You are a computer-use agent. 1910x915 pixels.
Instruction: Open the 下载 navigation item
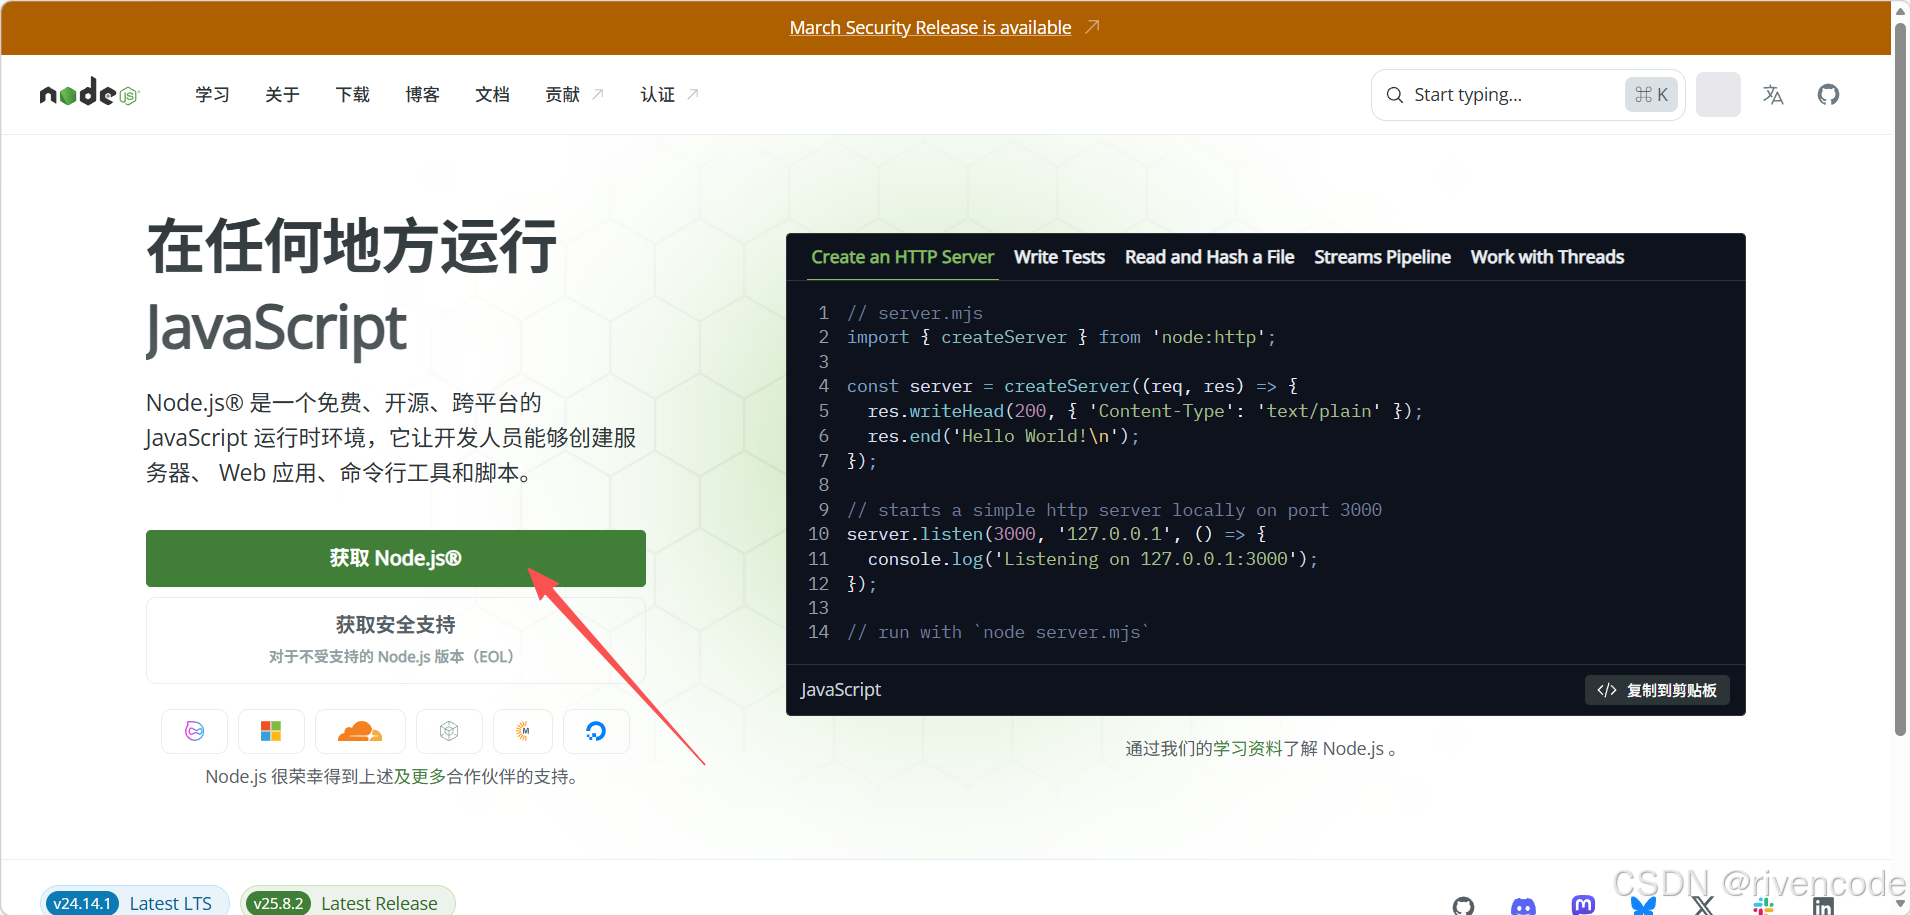(x=352, y=95)
